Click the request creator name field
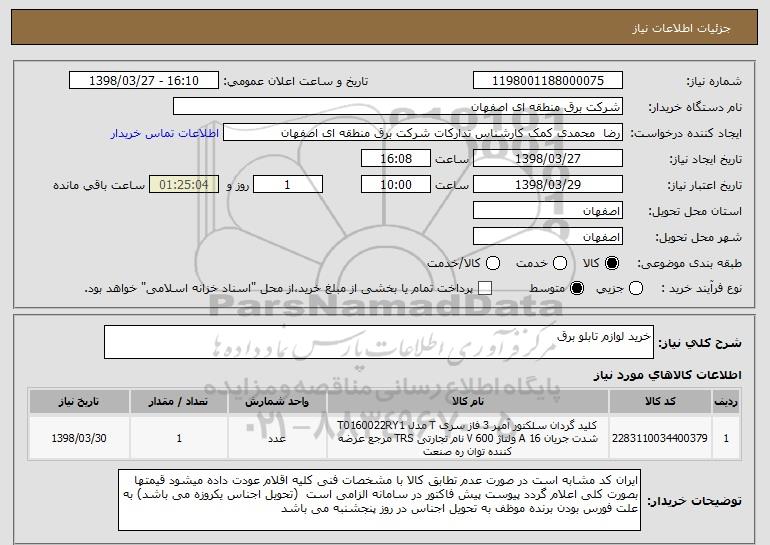The width and height of the screenshot is (770, 545). coord(423,133)
